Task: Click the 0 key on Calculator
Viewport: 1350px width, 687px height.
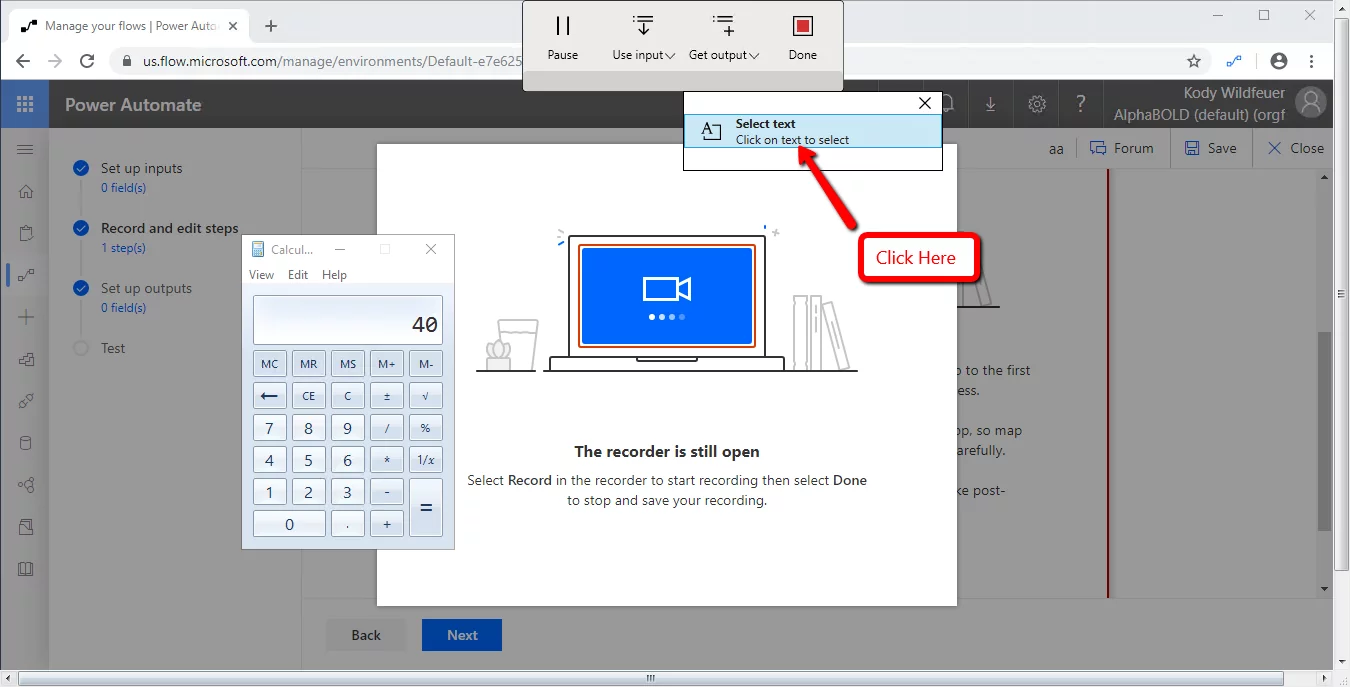Action: click(289, 524)
